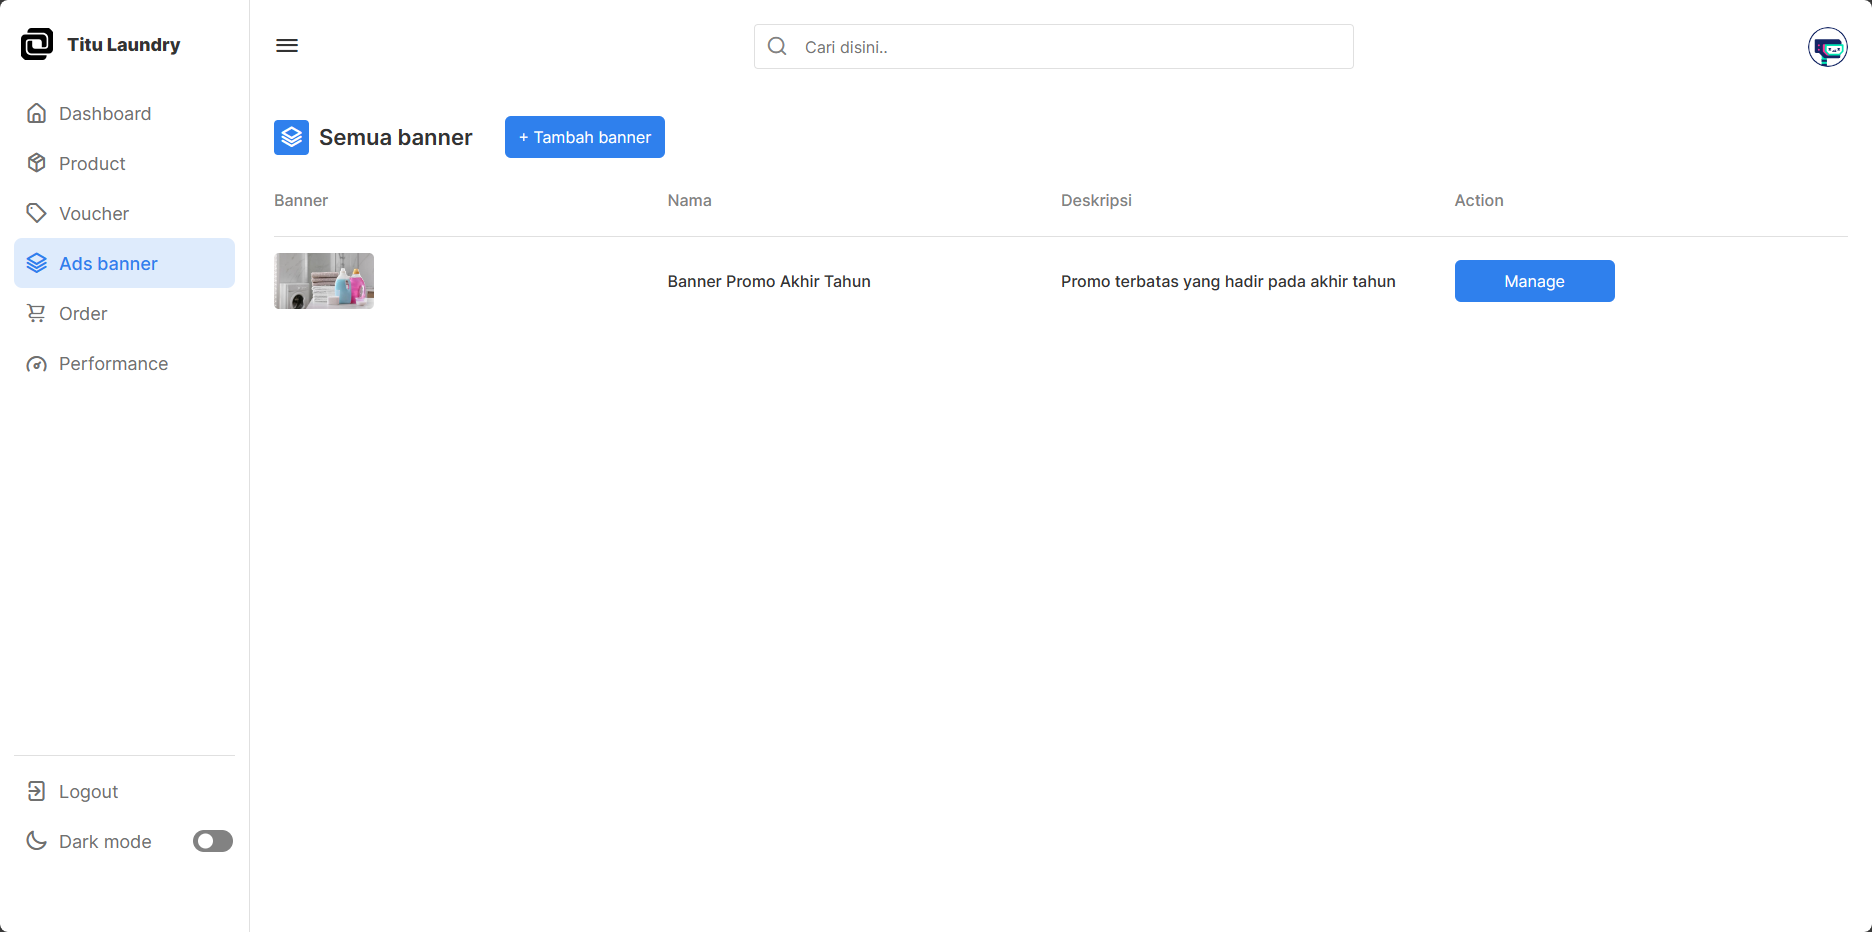
Task: Click the Titu Laundry logo
Action: [x=100, y=44]
